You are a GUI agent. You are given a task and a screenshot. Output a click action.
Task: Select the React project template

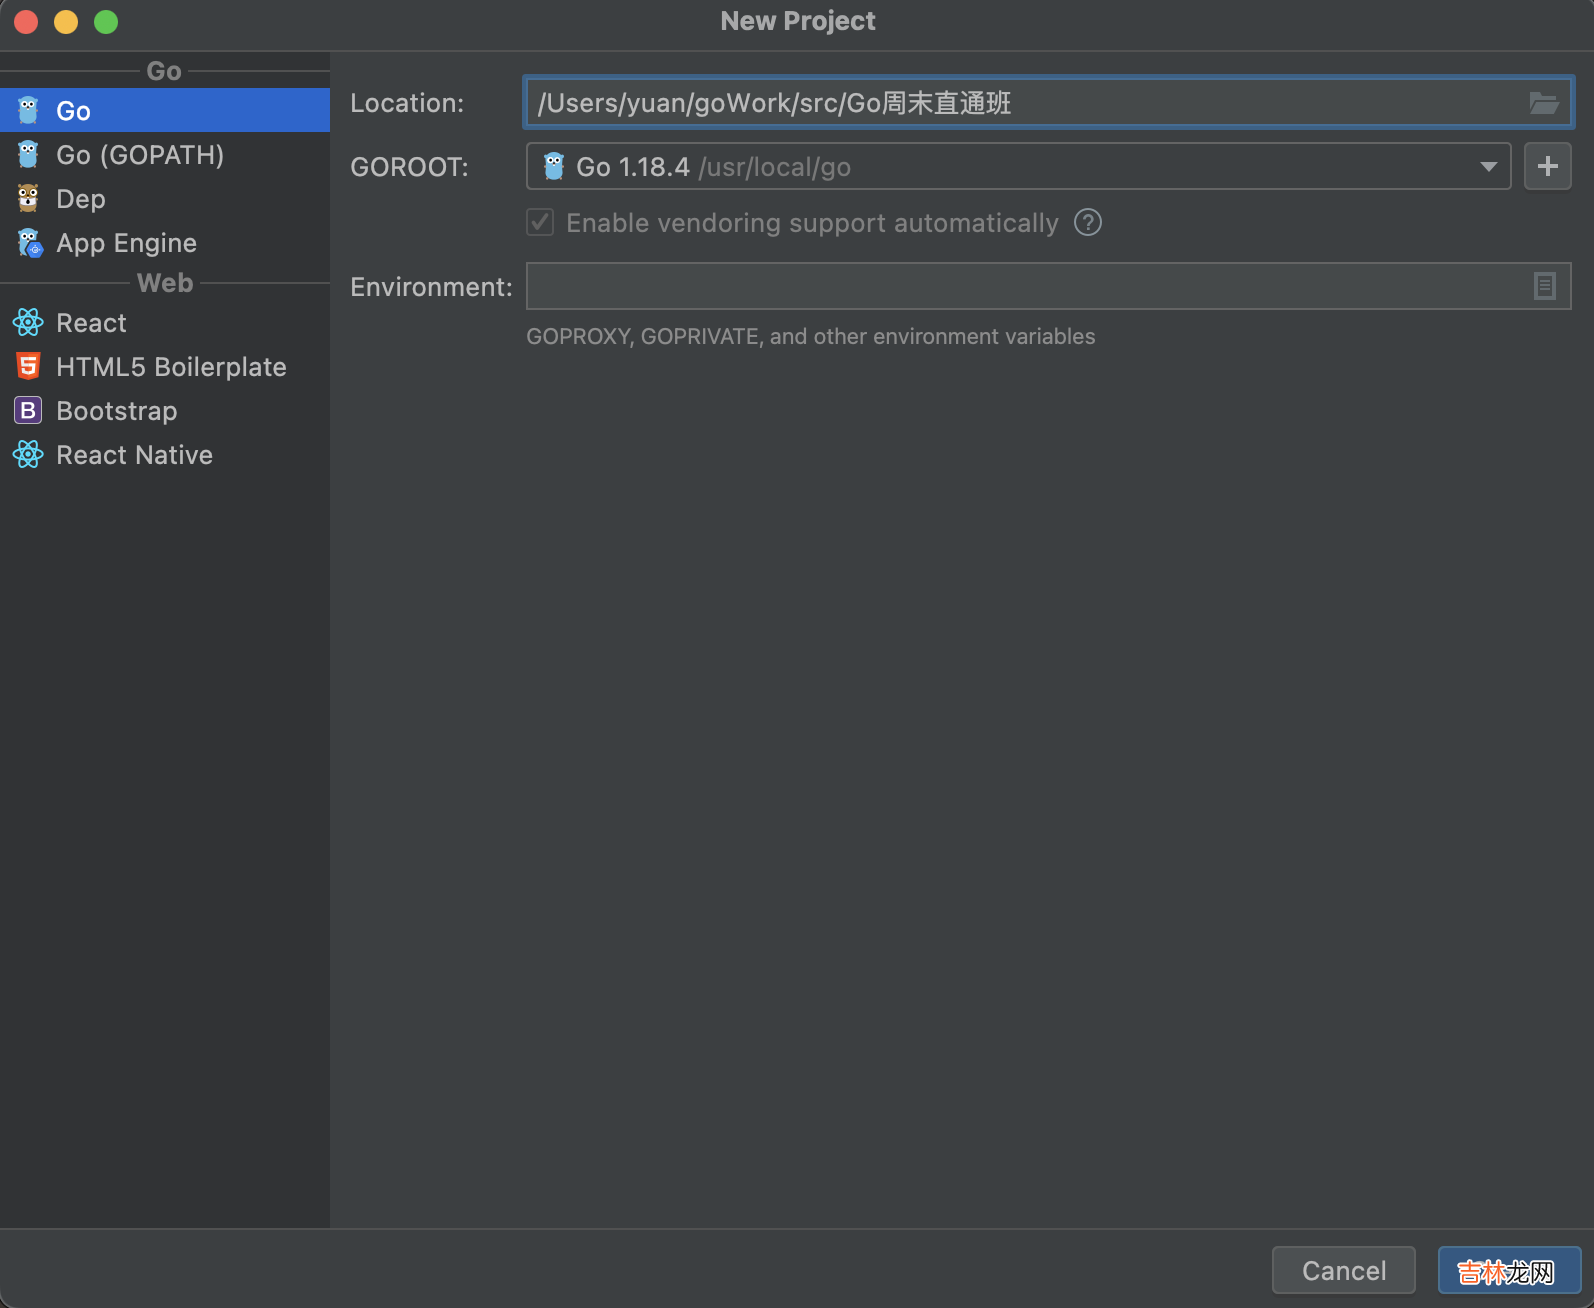(165, 322)
